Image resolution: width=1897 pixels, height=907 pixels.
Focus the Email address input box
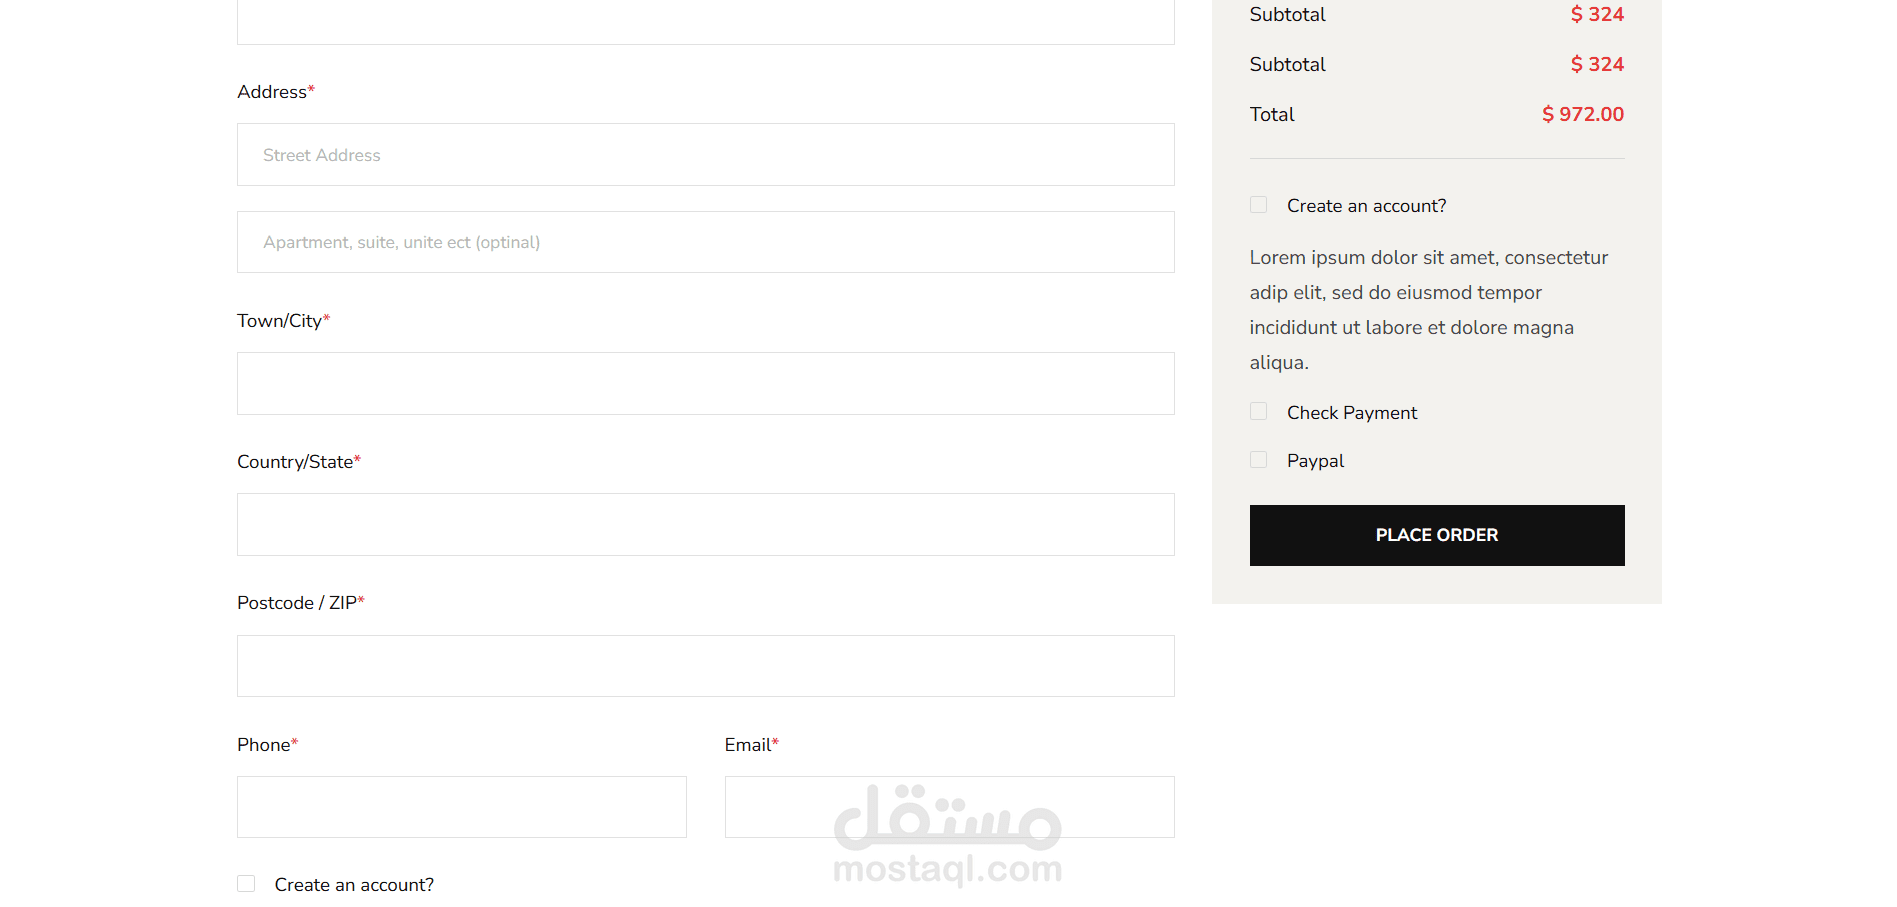[x=949, y=807]
